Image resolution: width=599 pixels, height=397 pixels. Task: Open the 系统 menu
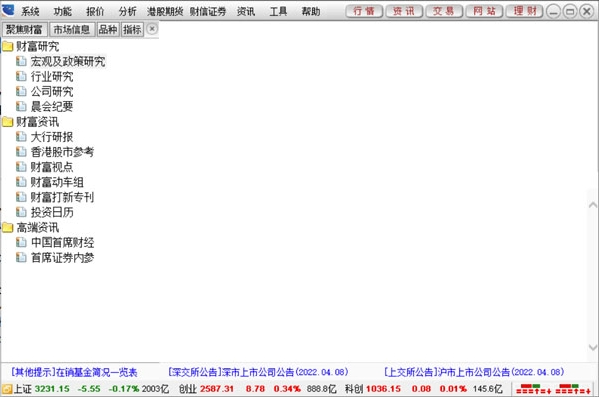point(30,11)
